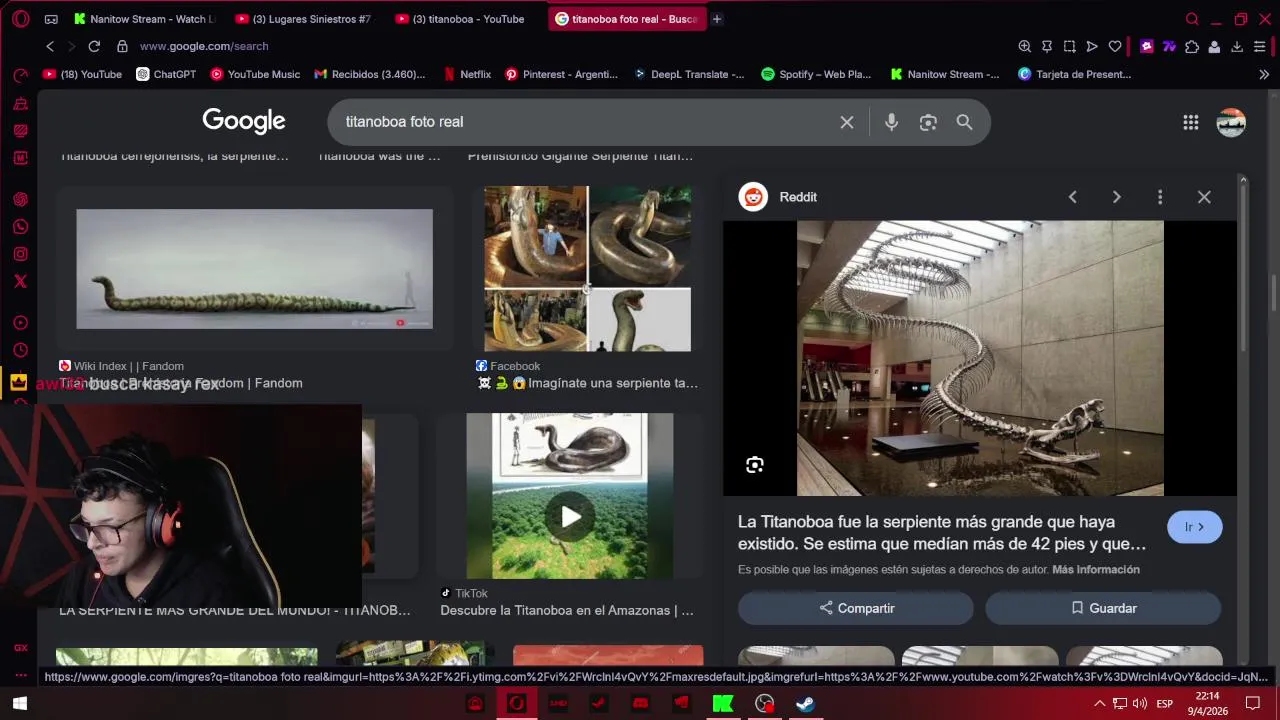Viewport: 1280px width, 720px height.
Task: Click the Guardar button
Action: click(x=1103, y=608)
